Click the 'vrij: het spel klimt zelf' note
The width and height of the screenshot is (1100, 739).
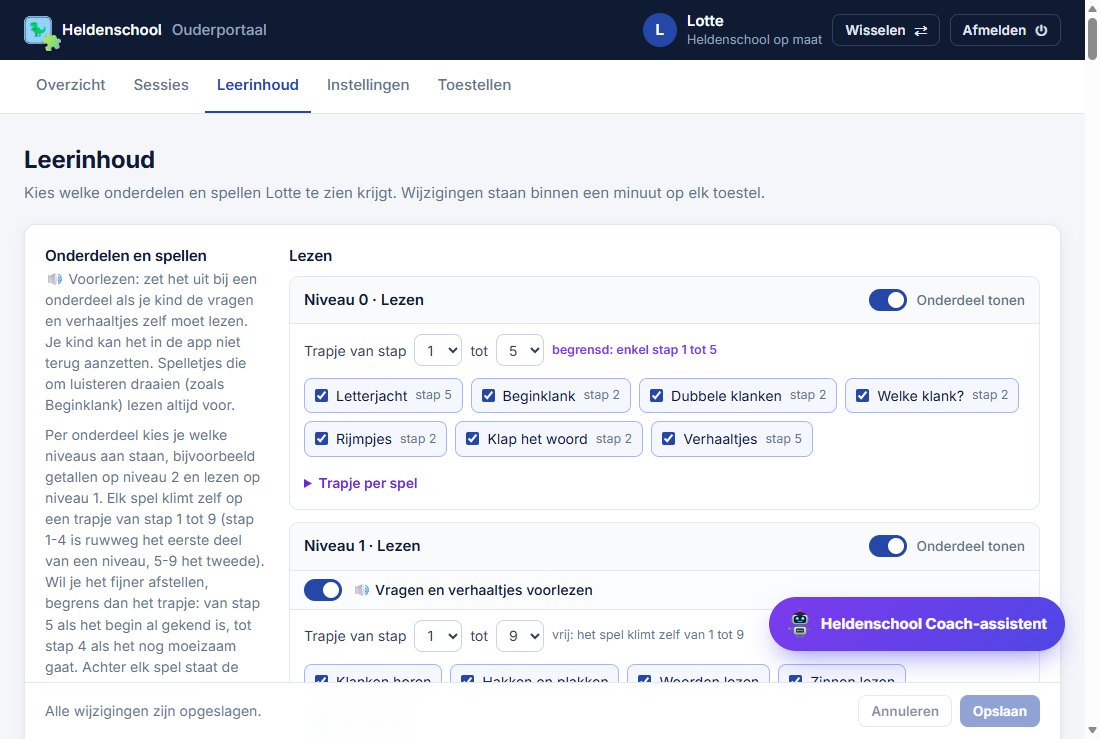tap(648, 634)
